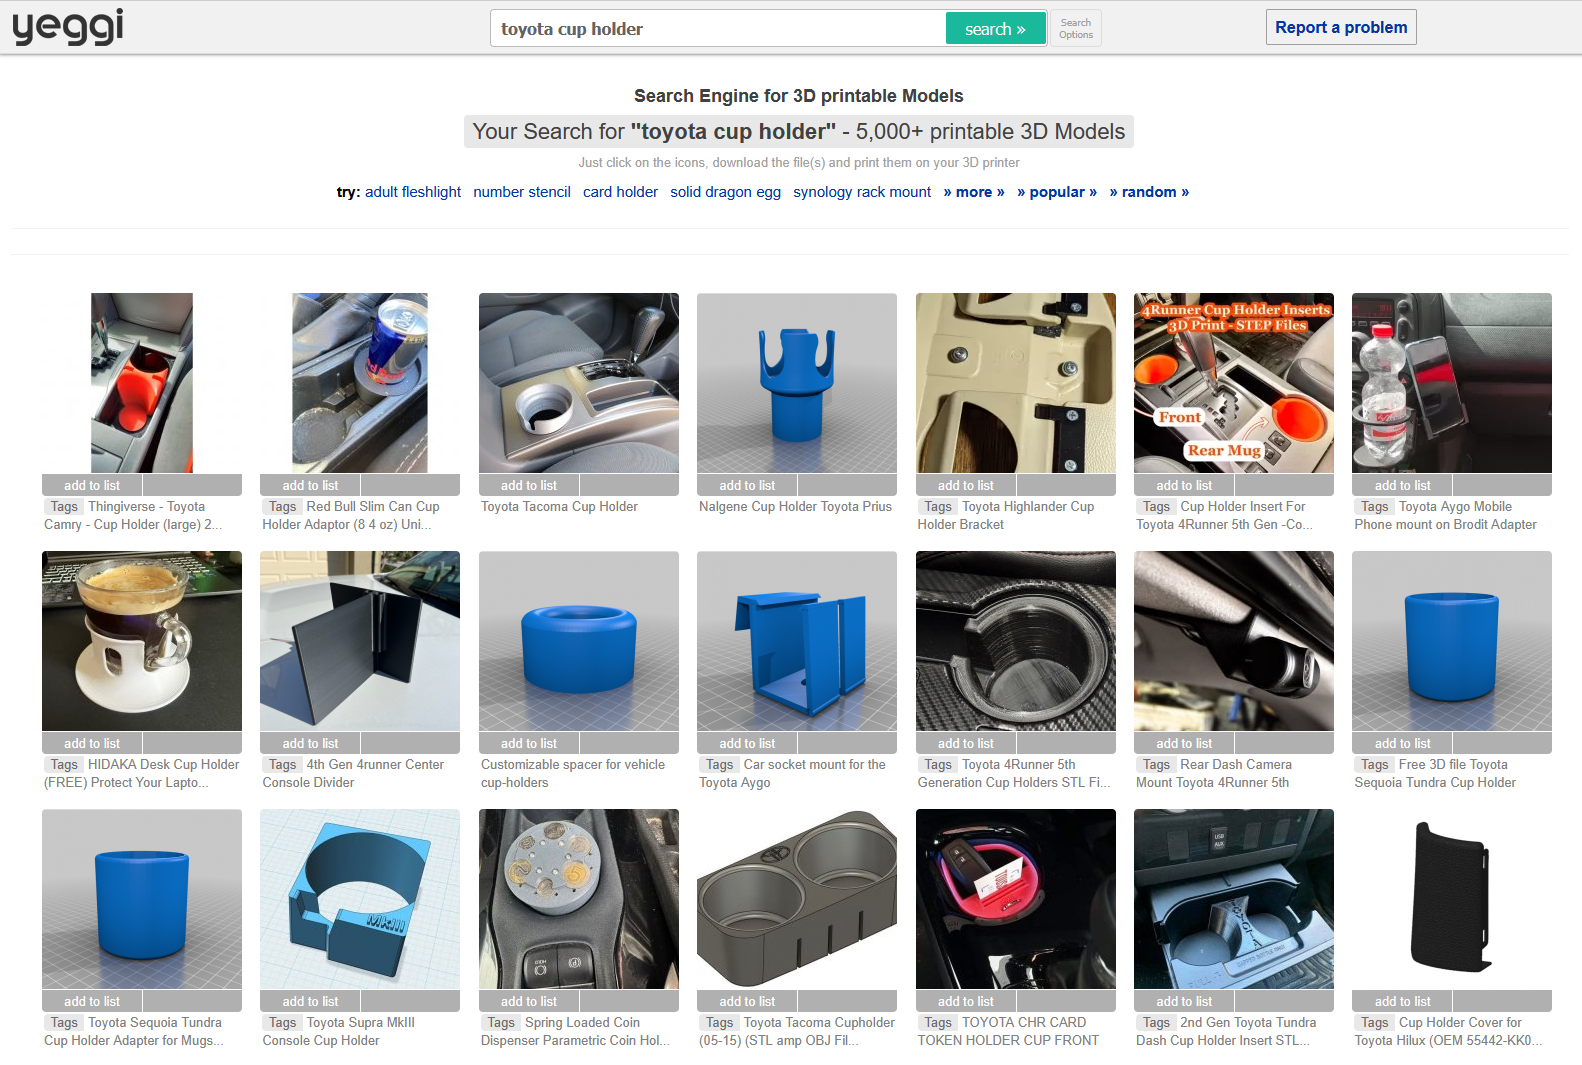
Task: Open the "Toyota 4Runner 5th Generation Cup Holders" link
Action: coord(1014,774)
